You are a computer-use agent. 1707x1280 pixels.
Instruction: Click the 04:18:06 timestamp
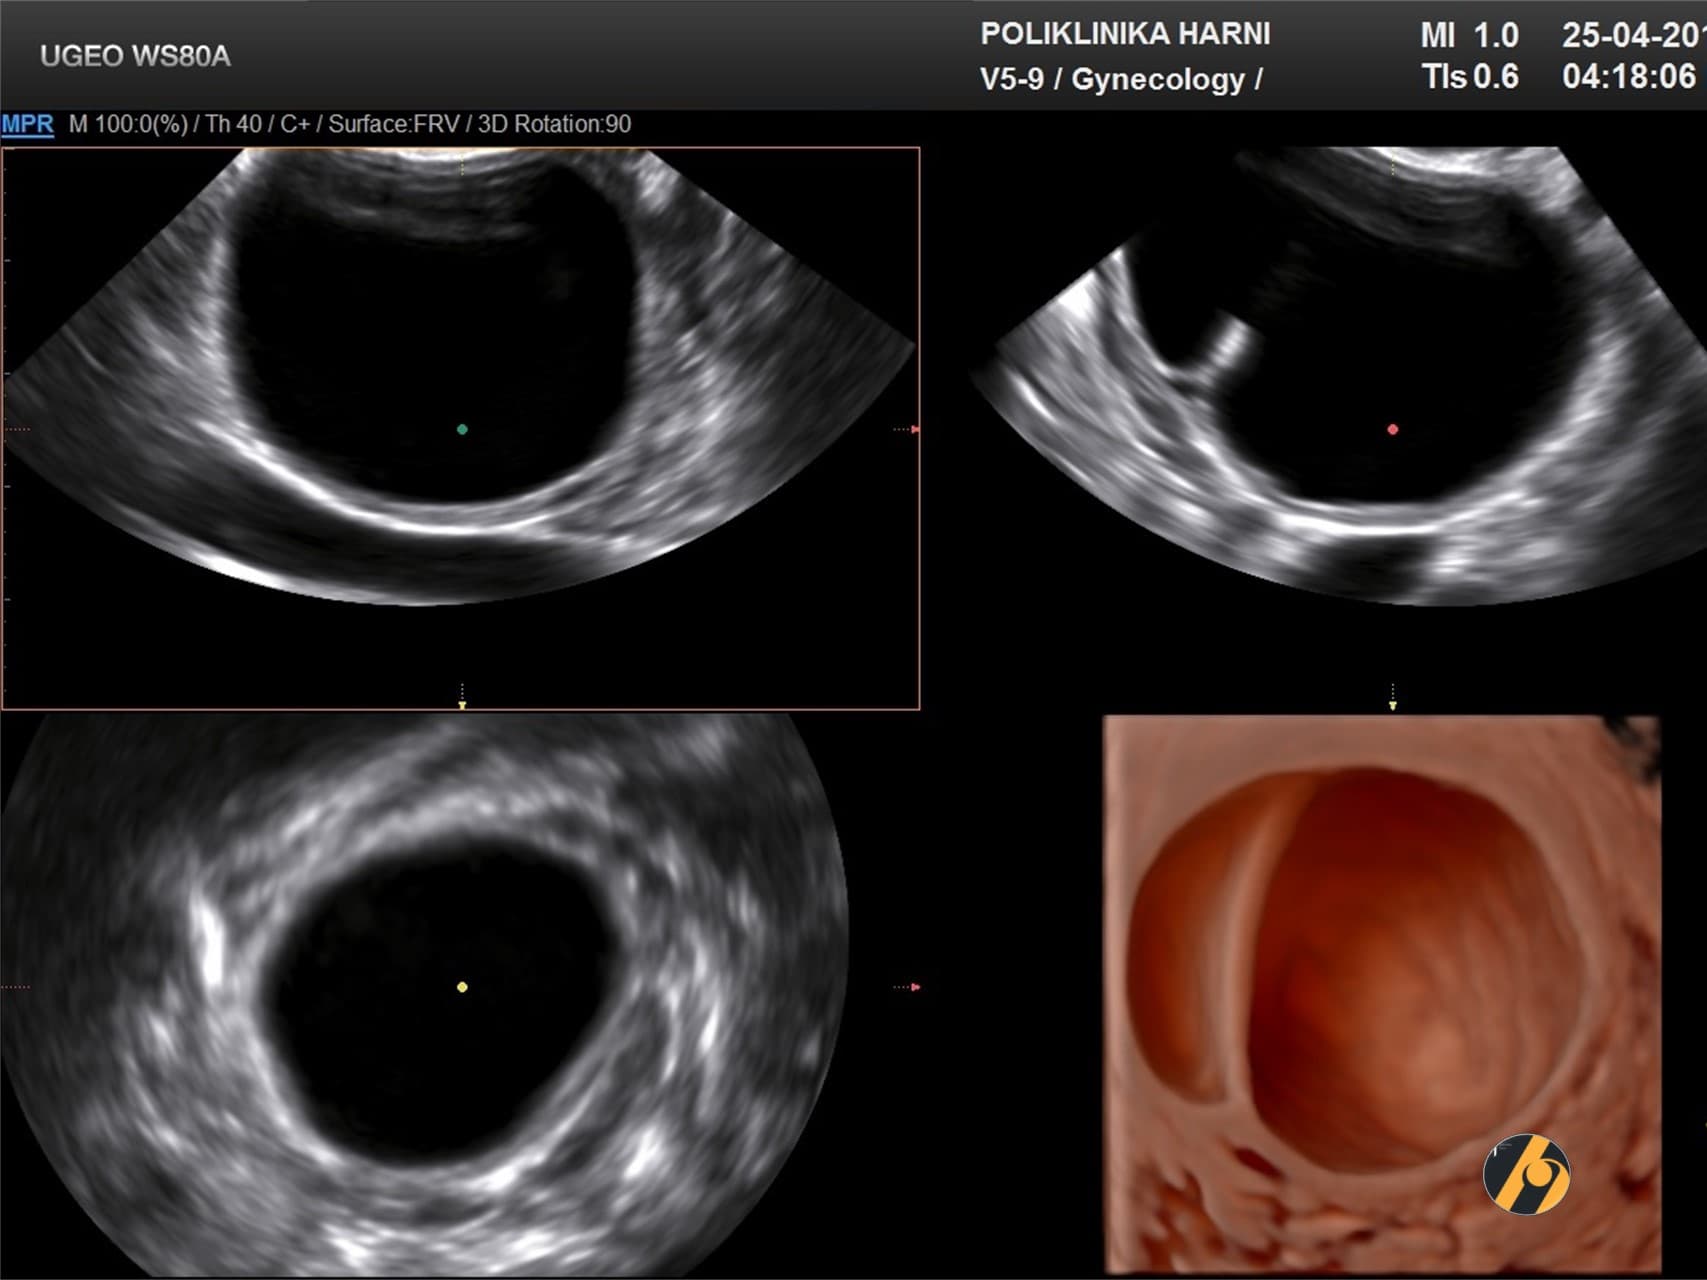tap(1629, 77)
